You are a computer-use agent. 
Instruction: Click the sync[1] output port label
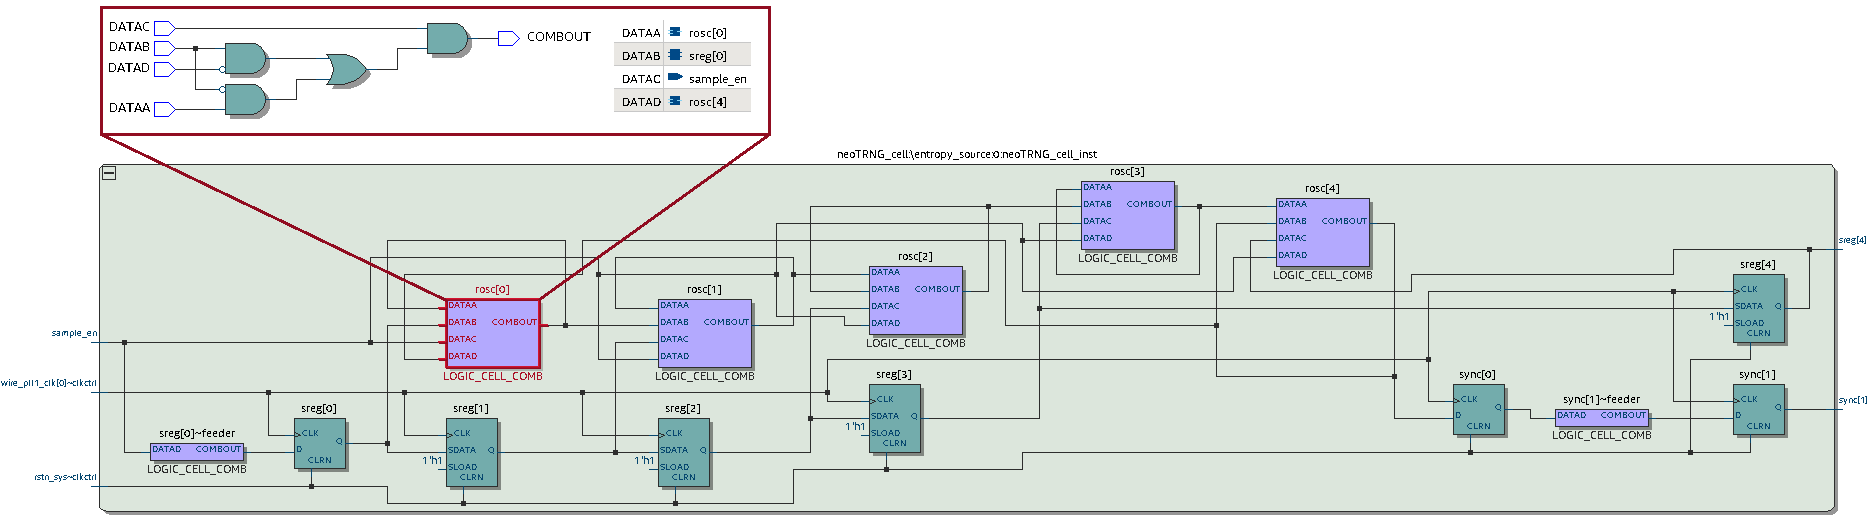tap(1853, 400)
